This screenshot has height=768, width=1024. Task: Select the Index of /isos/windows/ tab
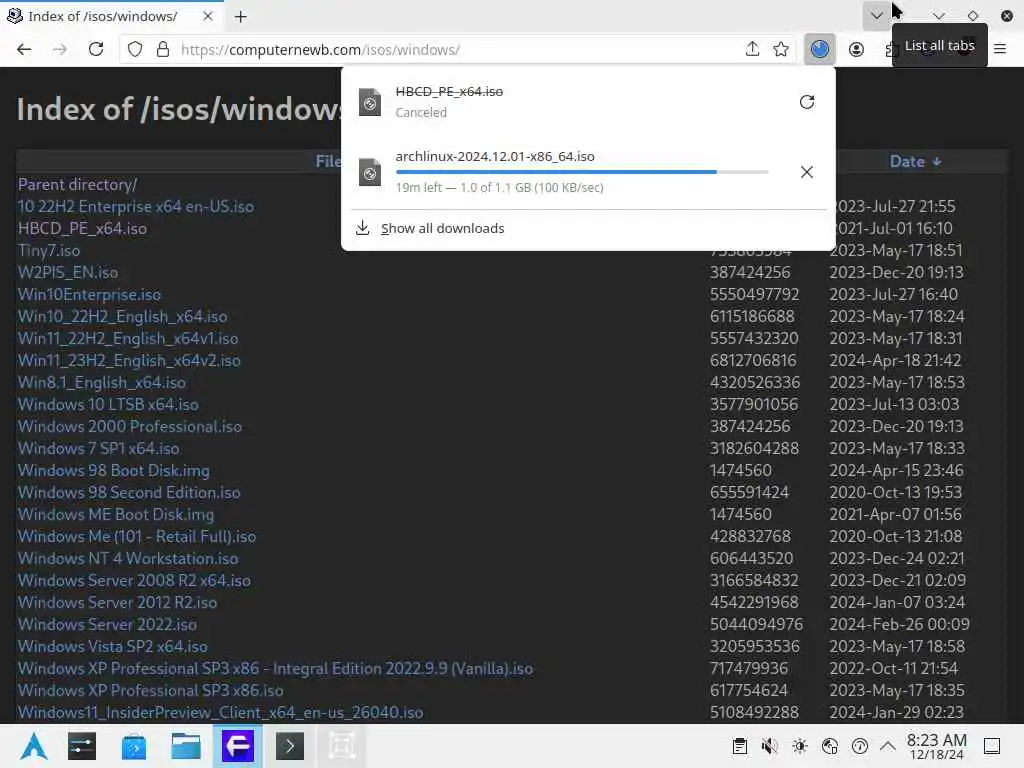pos(111,16)
